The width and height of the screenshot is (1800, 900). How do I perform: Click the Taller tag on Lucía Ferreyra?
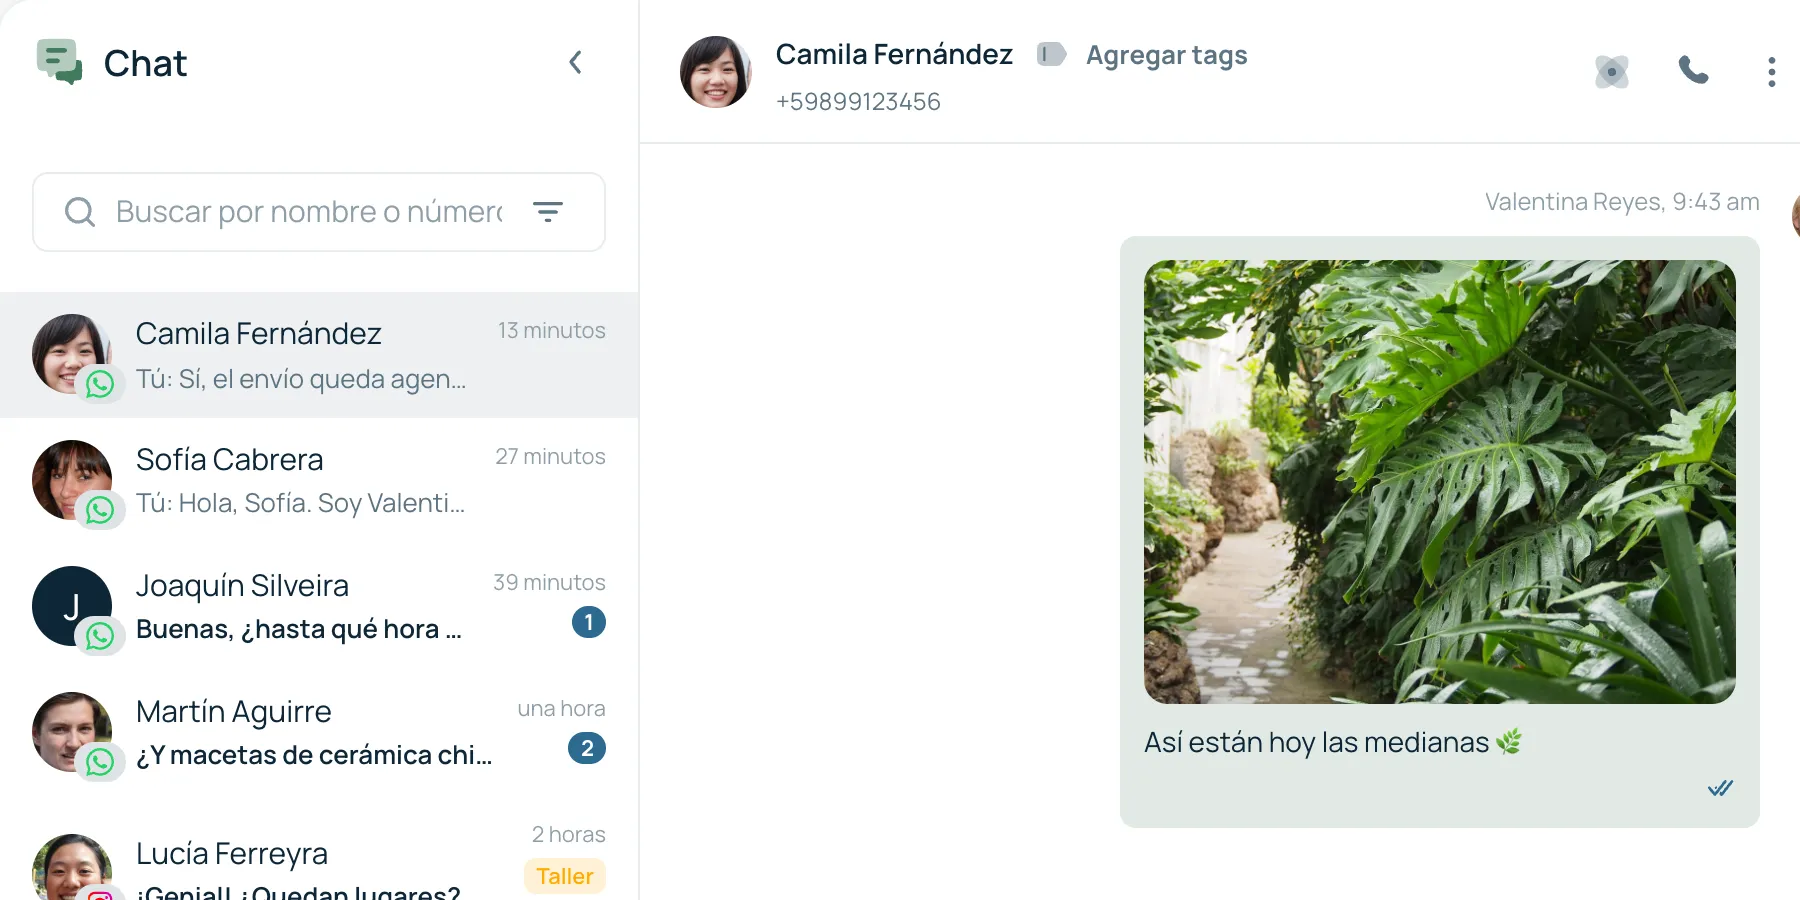pos(565,876)
